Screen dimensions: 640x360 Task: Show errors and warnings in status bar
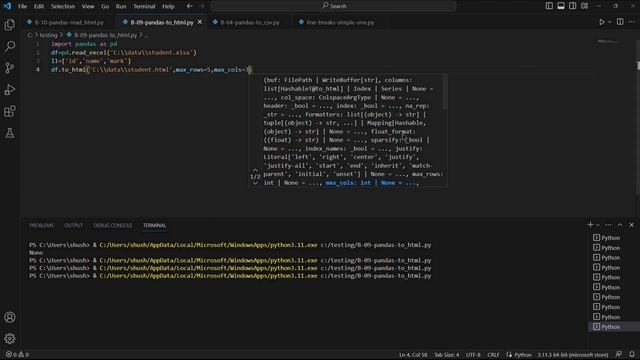pos(17,354)
